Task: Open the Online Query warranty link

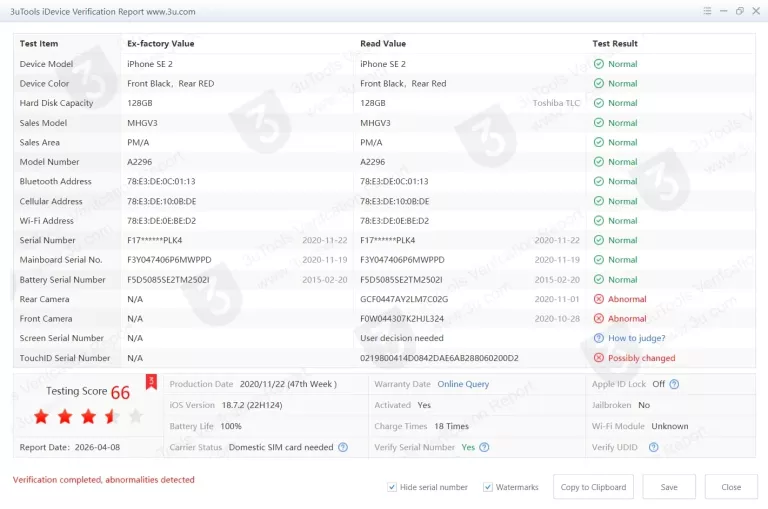Action: pos(463,384)
